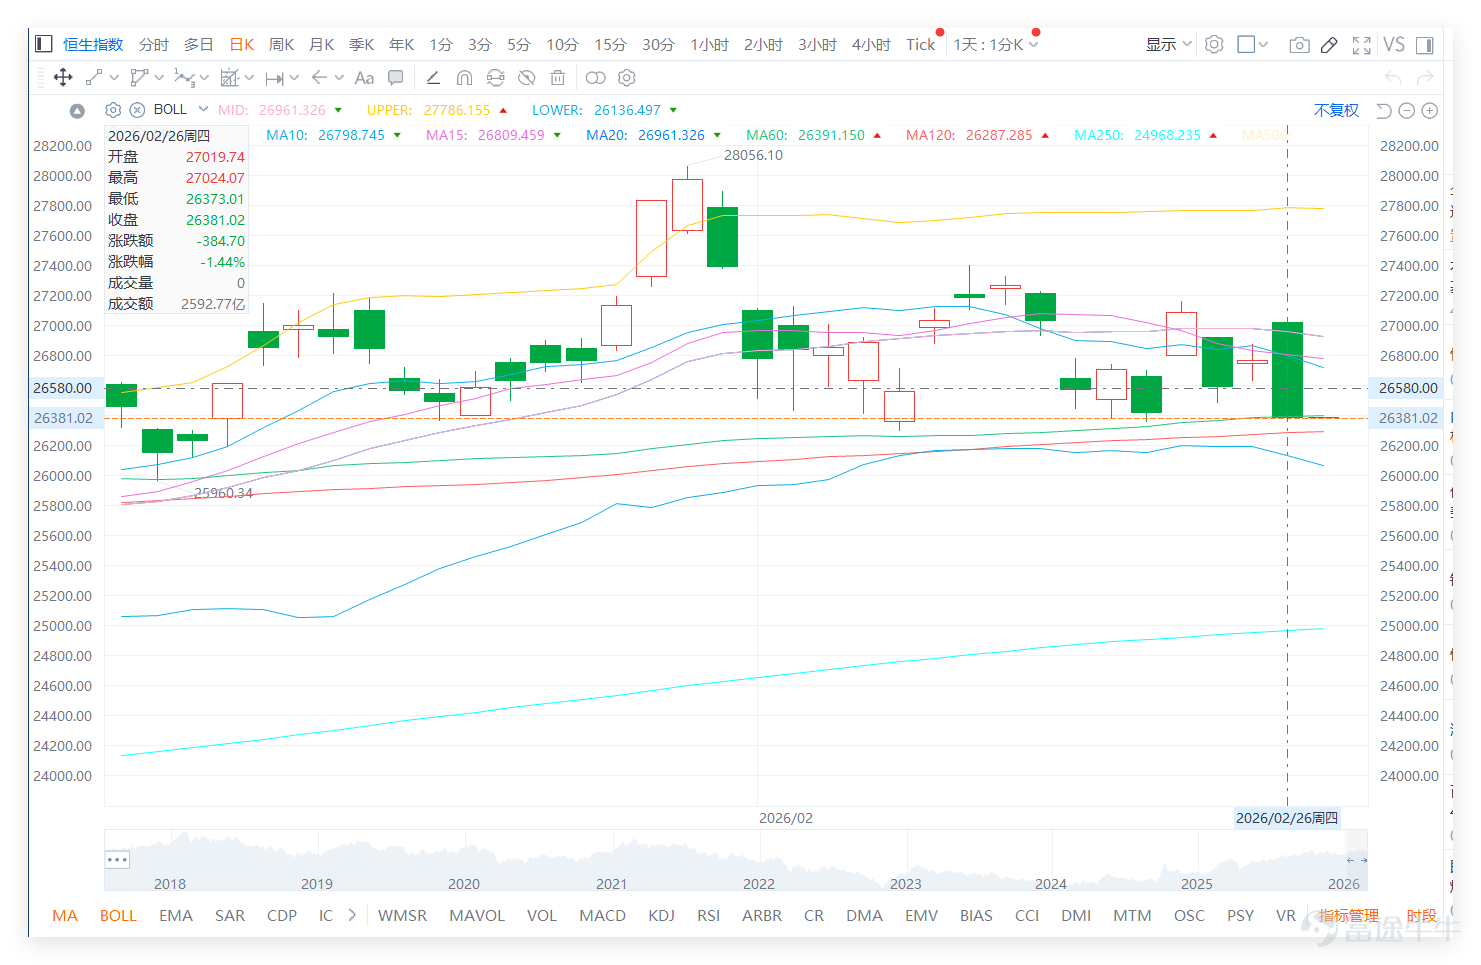1481x965 pixels.
Task: Select the wave pattern drawing tool
Action: [184, 77]
